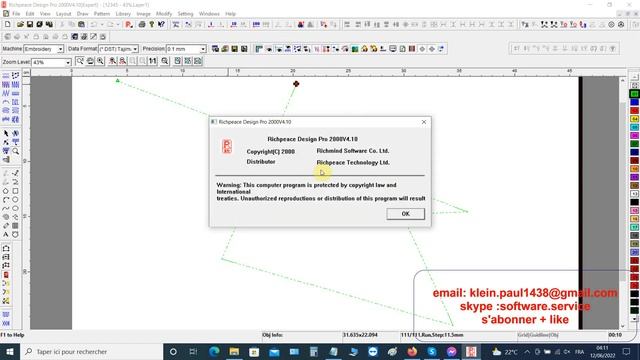Close the Richpeace Design Pro About dialog
The image size is (640, 360).
[424, 122]
